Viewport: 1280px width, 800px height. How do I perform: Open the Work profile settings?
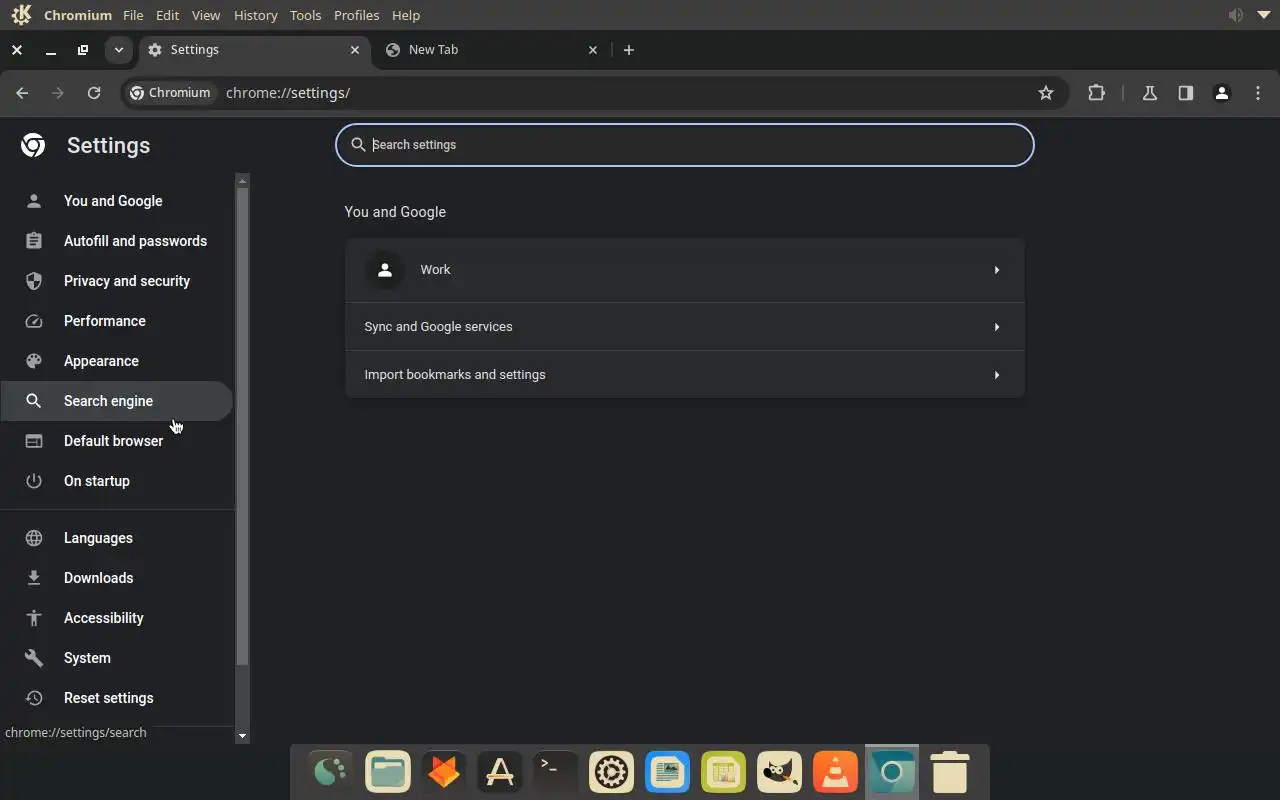(x=685, y=270)
